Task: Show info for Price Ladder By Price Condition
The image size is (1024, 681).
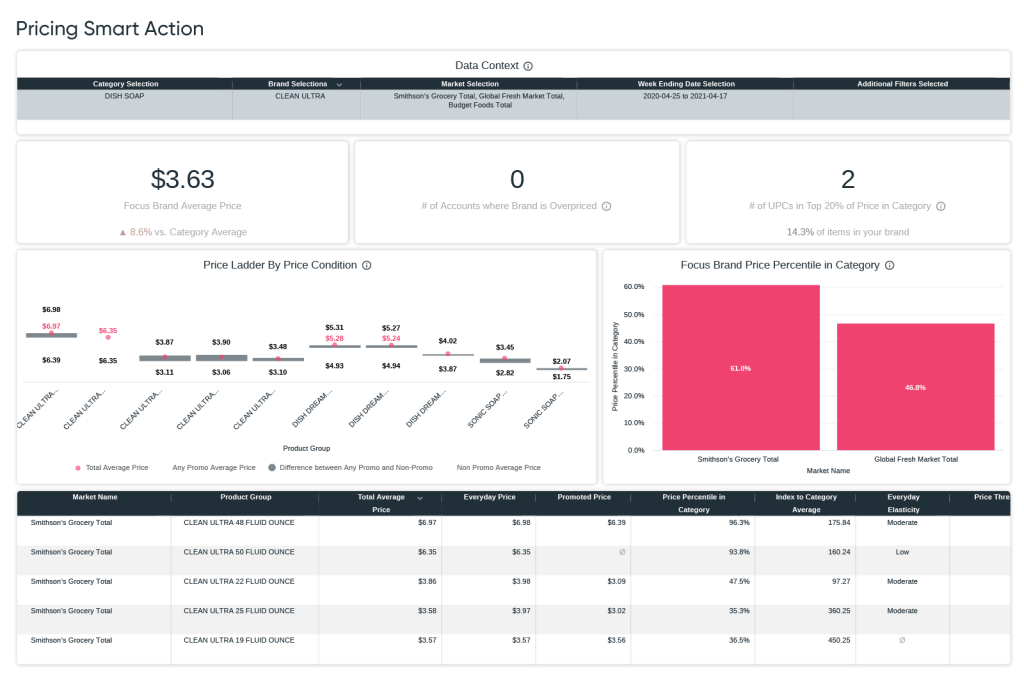Action: coord(366,266)
